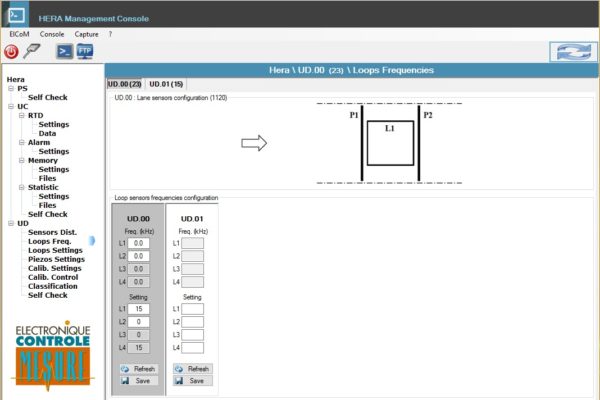Select Sensors Dist. in UD tree
The width and height of the screenshot is (600, 400).
[52, 232]
